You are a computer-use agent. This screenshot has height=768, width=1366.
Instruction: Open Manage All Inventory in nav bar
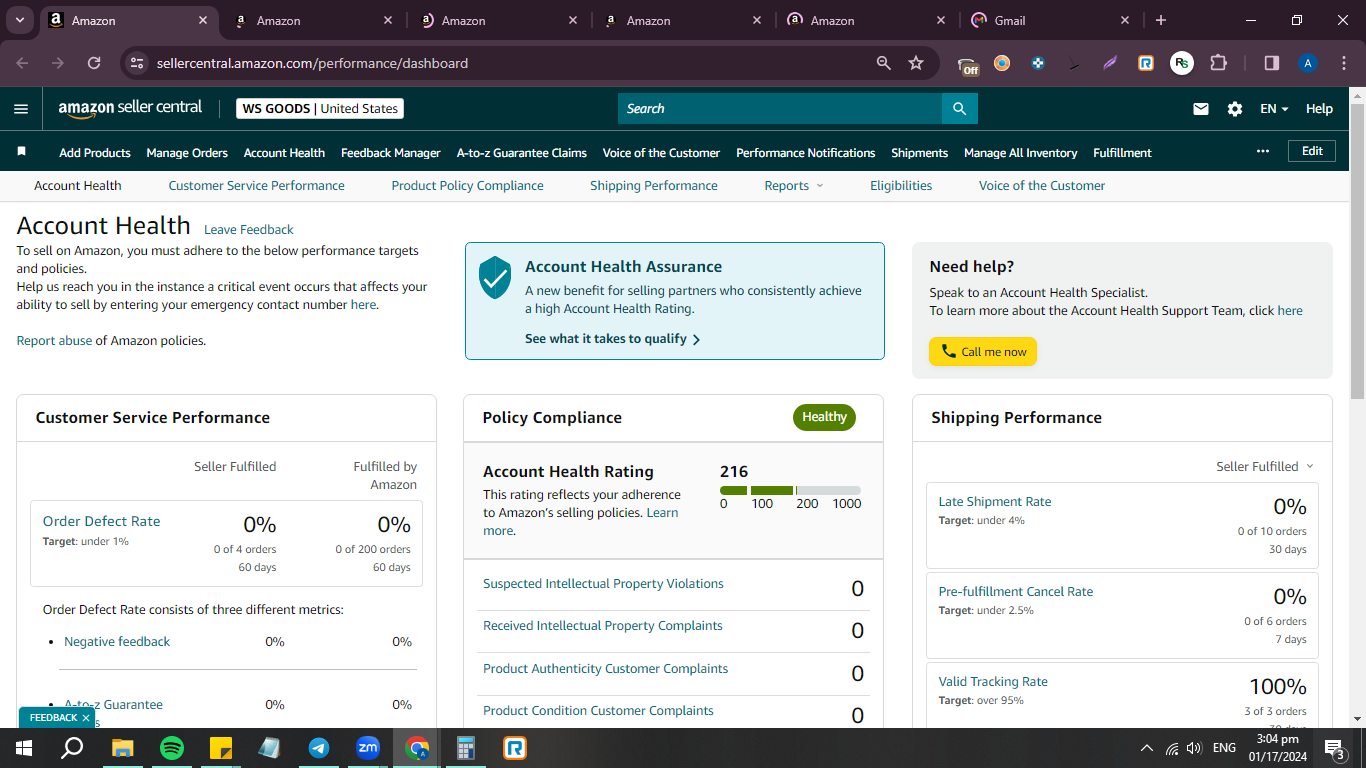1021,153
